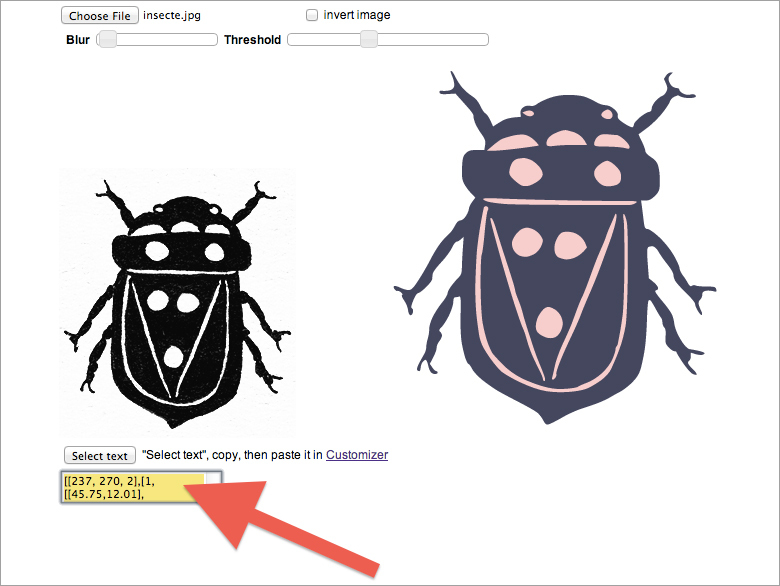Open the Customizer link
780x586 pixels.
coord(357,455)
